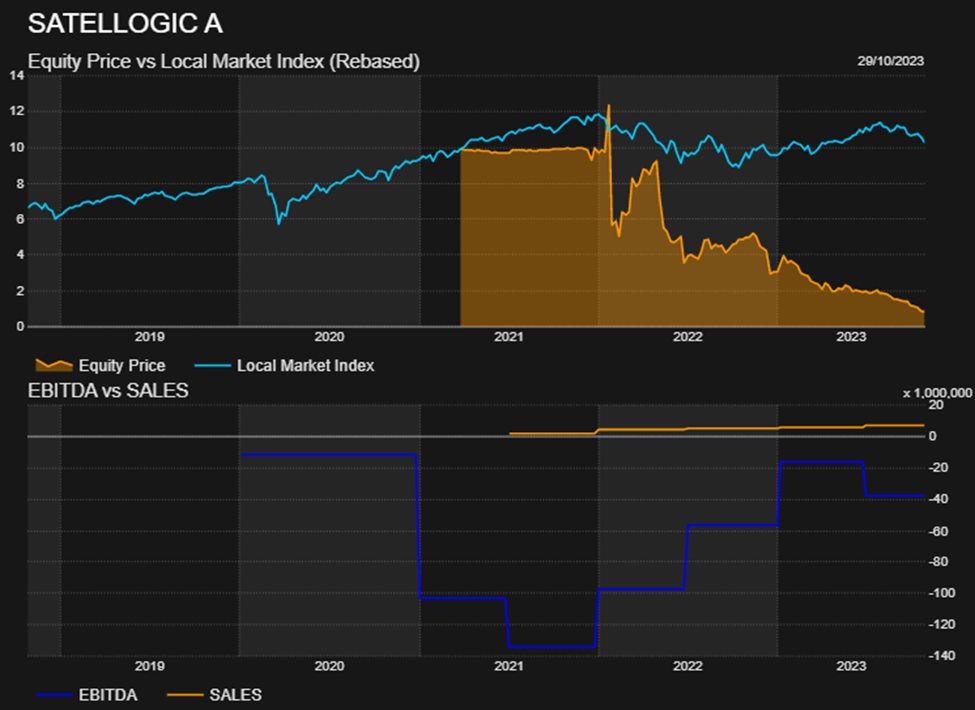
Task: Click the orange SALES legend line marker
Action: click(185, 694)
